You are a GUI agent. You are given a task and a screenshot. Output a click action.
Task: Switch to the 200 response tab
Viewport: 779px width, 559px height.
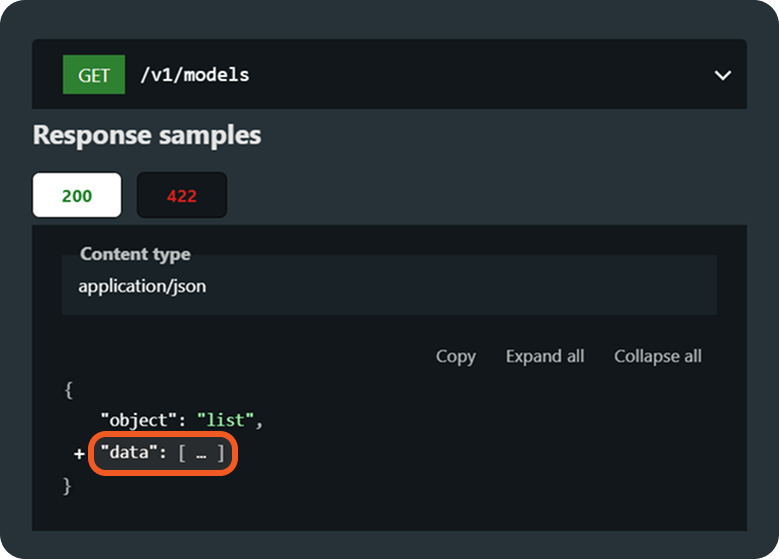point(77,195)
